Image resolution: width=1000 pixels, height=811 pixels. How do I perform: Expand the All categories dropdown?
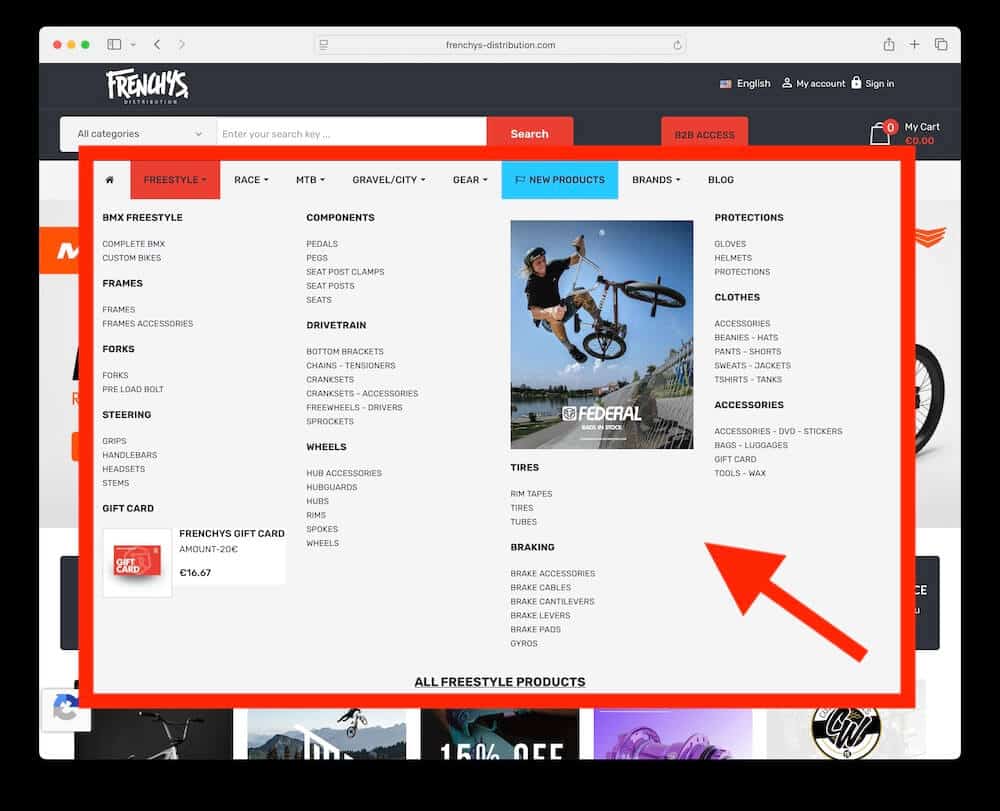[138, 134]
